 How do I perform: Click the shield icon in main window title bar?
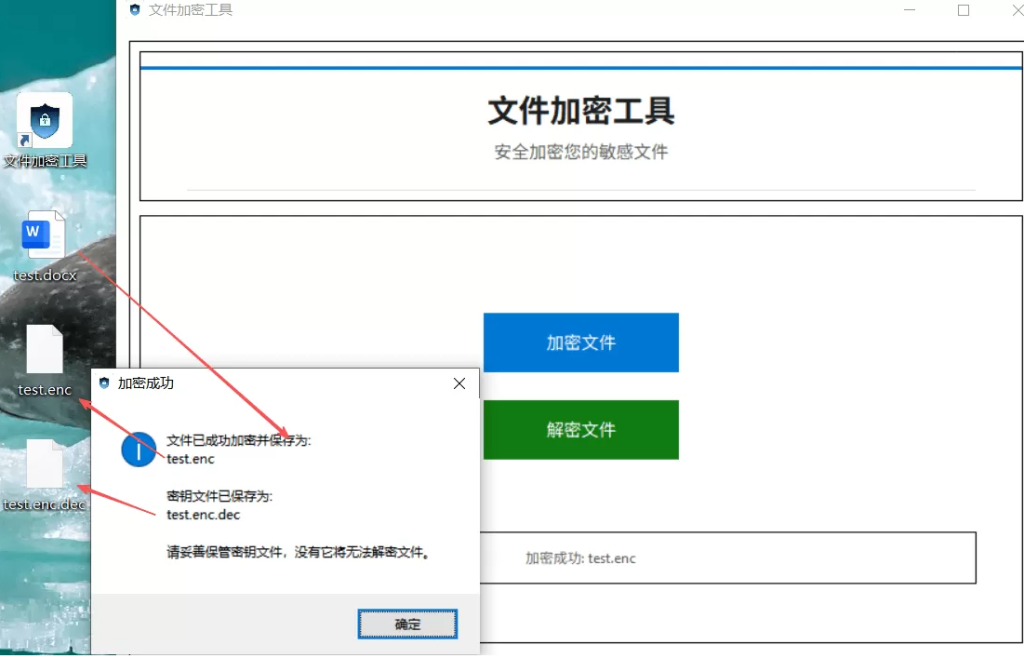coord(135,10)
